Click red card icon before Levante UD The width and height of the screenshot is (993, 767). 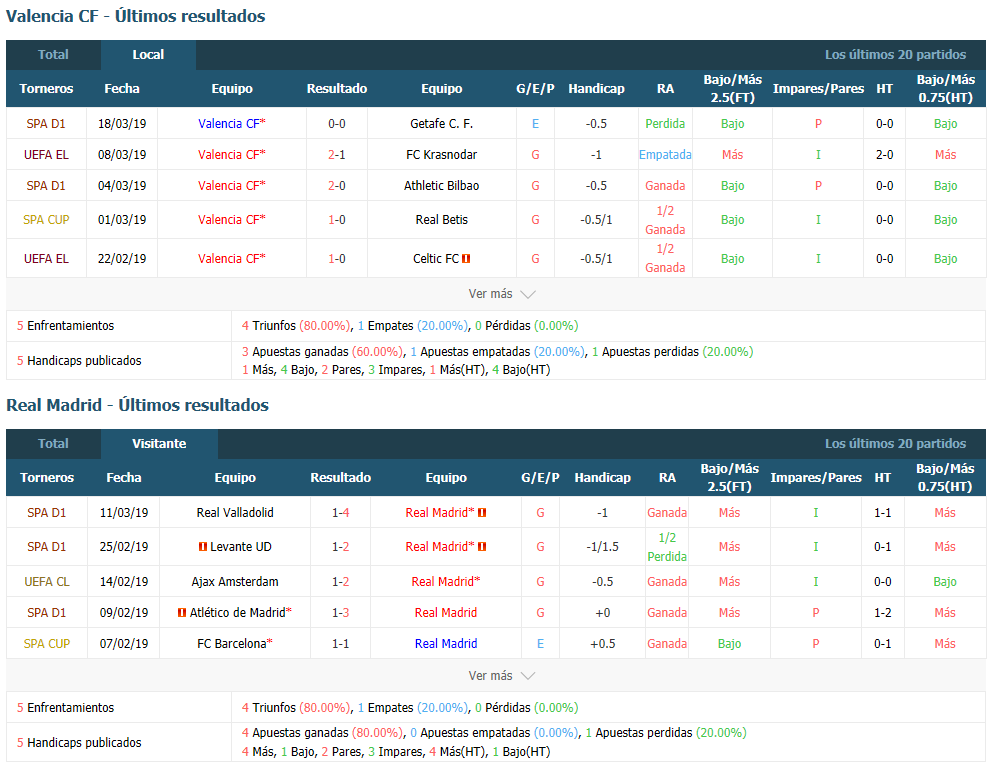tap(203, 547)
